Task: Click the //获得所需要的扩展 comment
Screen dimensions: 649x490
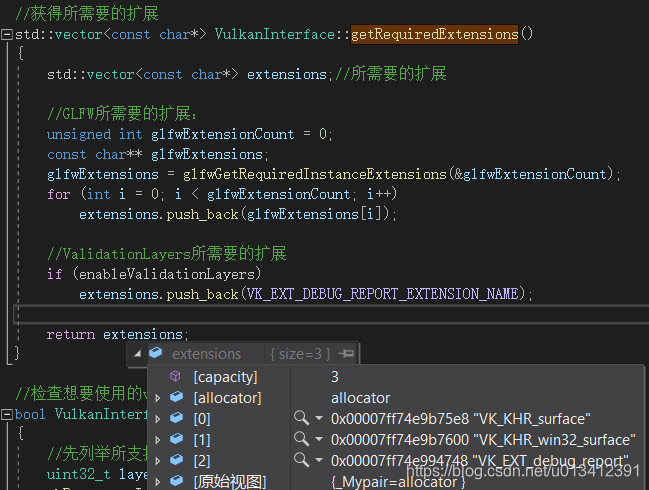Action: [x=87, y=13]
